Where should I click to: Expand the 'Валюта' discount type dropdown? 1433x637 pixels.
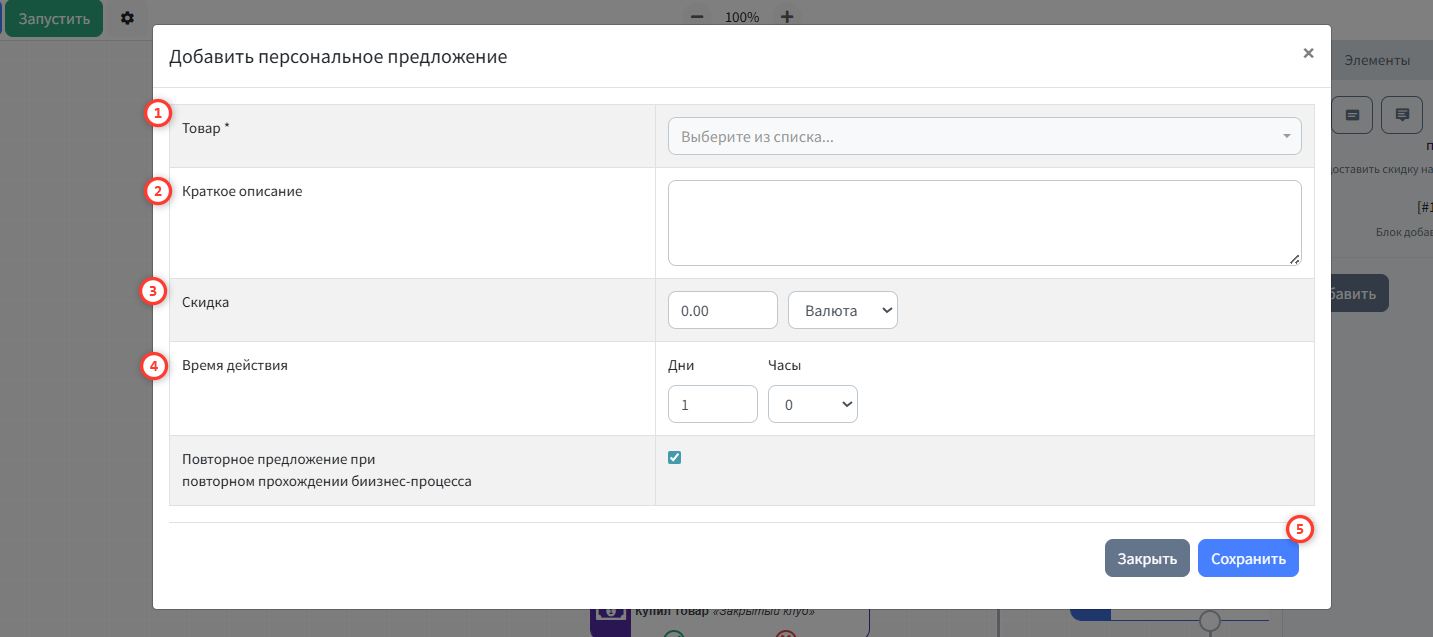pos(843,311)
